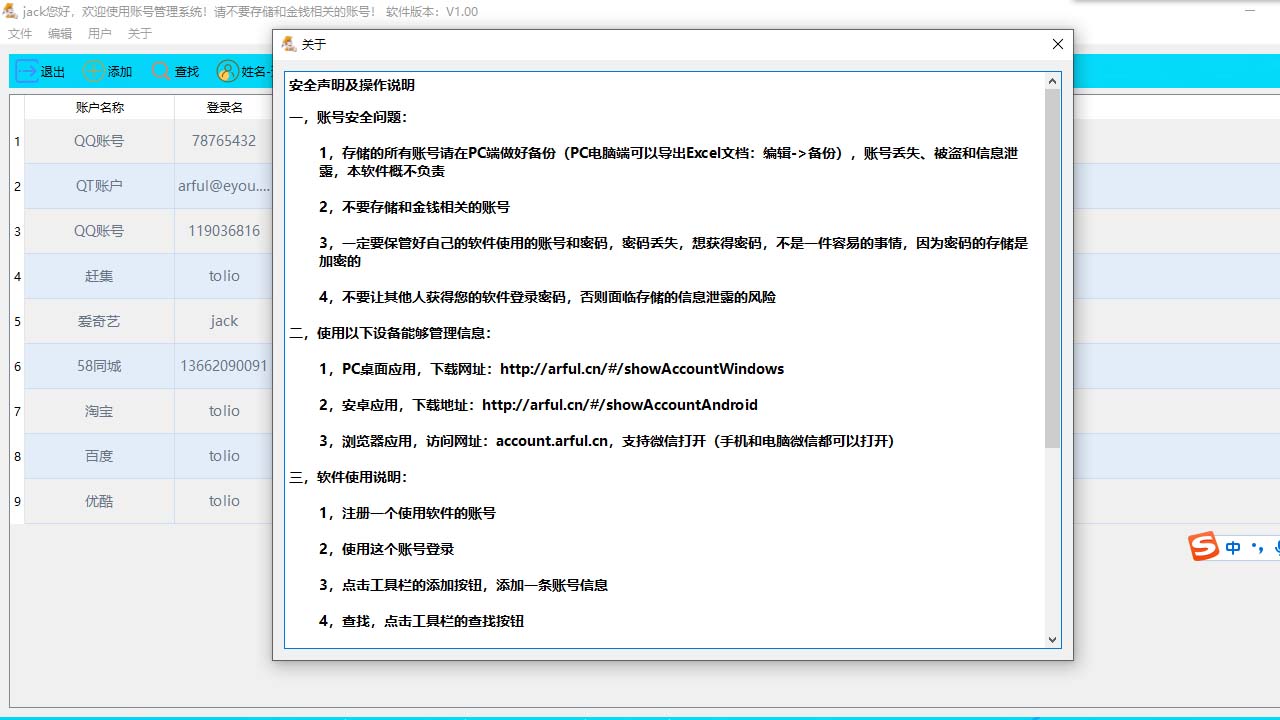Image resolution: width=1280 pixels, height=720 pixels.
Task: Open the 文件 menu
Action: coord(20,33)
